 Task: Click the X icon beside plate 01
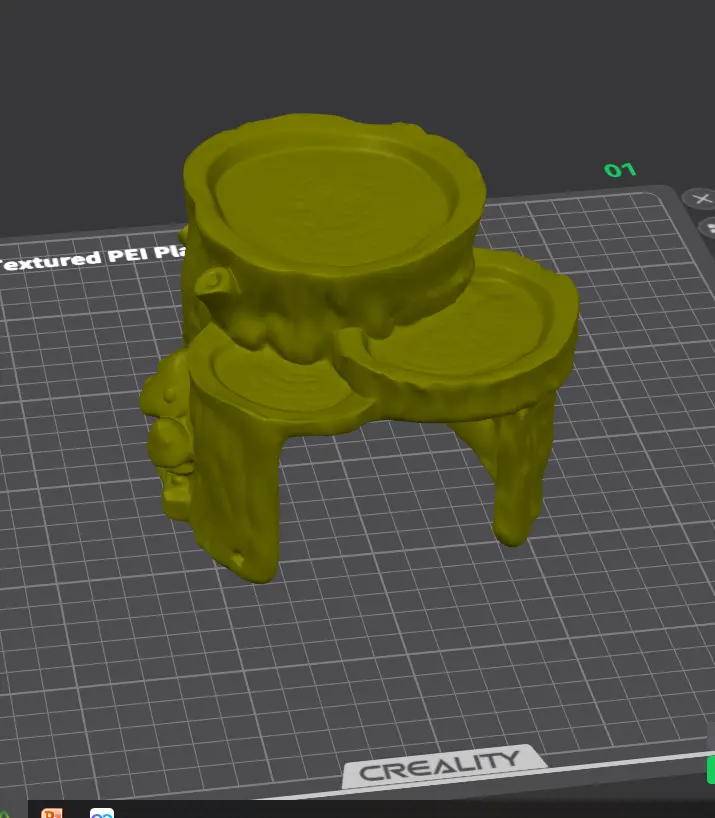(x=701, y=199)
